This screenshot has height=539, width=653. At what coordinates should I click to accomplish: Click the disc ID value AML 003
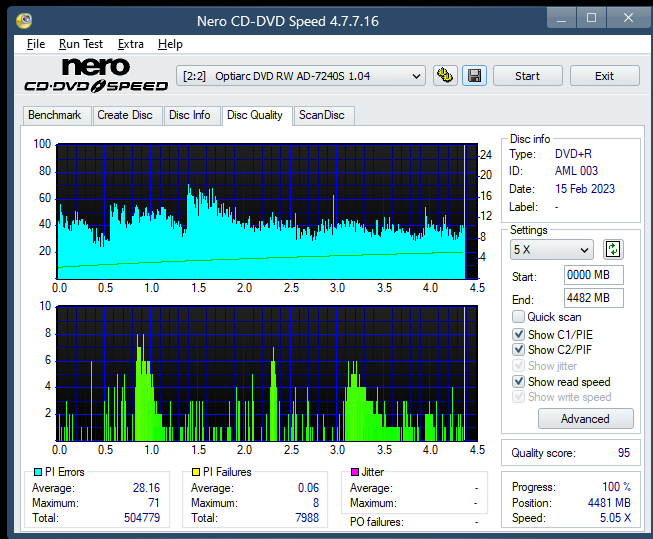576,171
